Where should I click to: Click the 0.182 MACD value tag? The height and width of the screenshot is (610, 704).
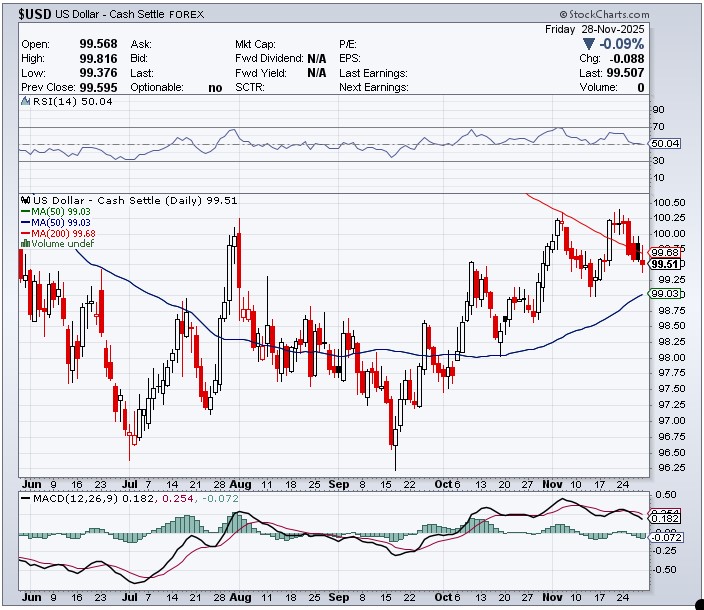click(x=665, y=519)
